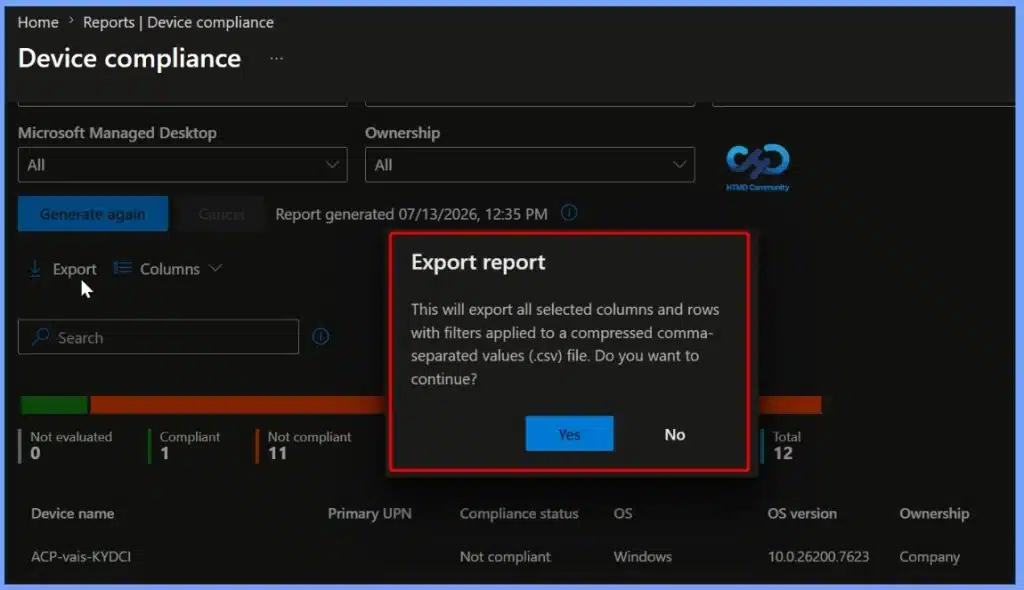This screenshot has height=590, width=1024.
Task: Click the Total count 12
Action: click(783, 453)
